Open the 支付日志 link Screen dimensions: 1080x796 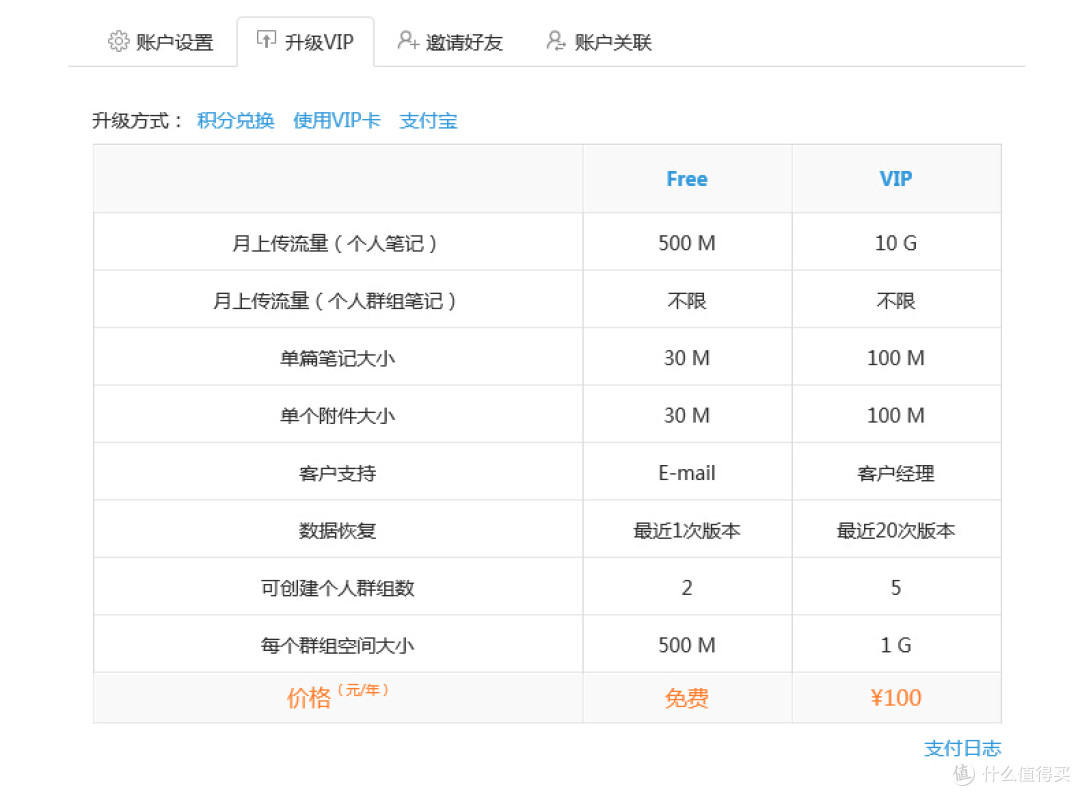tap(962, 748)
